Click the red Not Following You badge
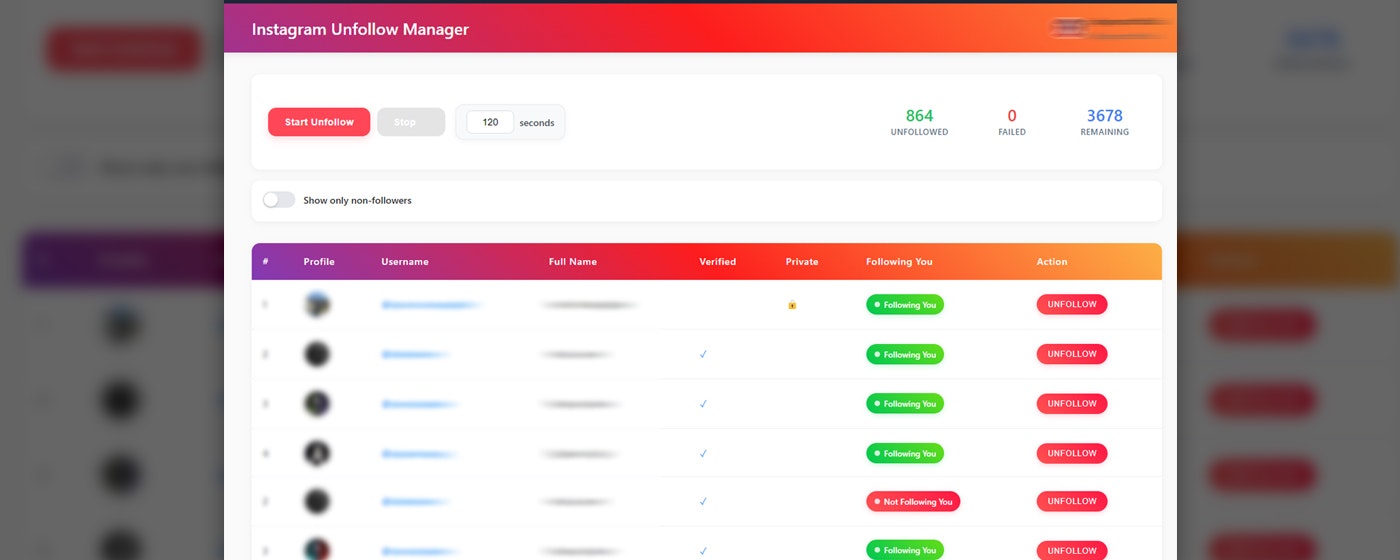This screenshot has width=1400, height=560. 913,502
